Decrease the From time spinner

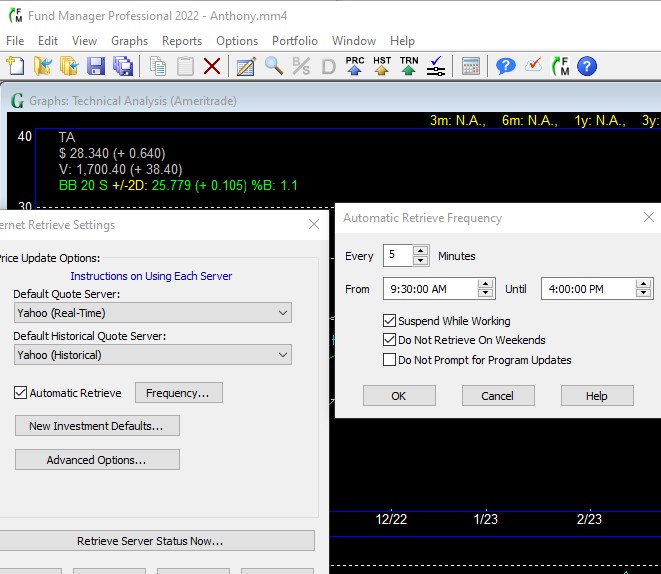coord(486,293)
